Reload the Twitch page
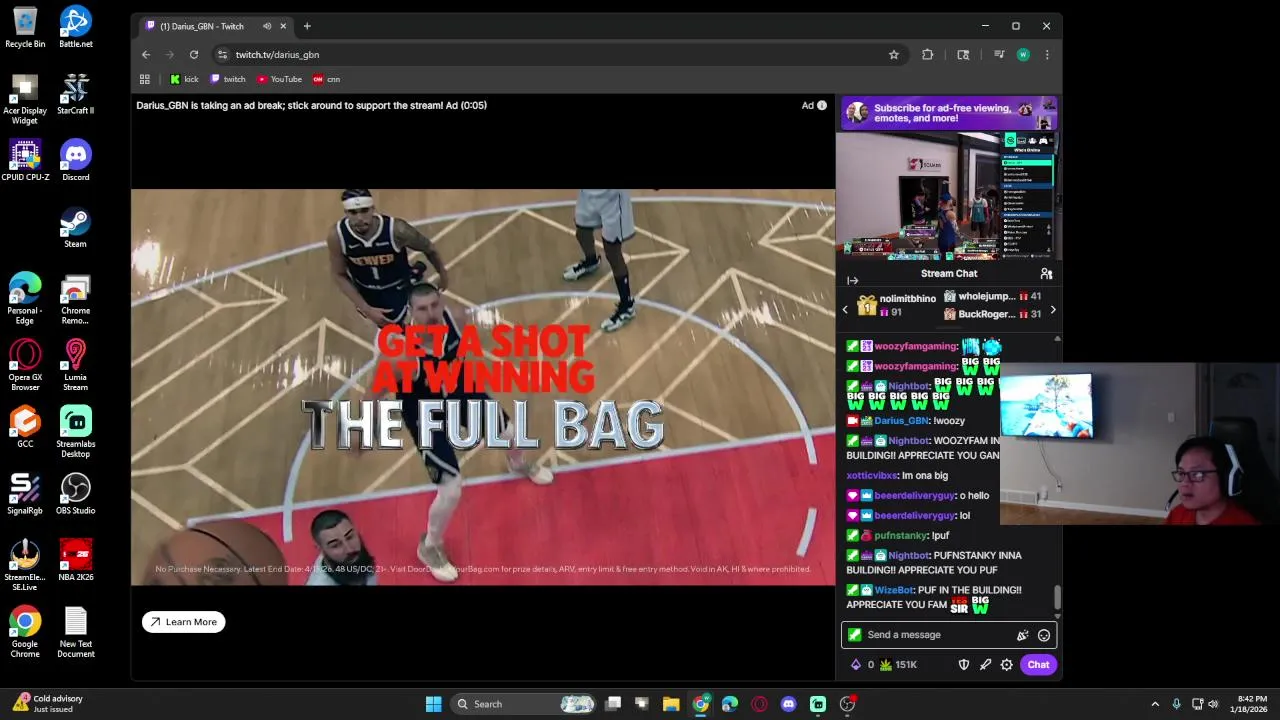The height and width of the screenshot is (720, 1280). coord(194,55)
